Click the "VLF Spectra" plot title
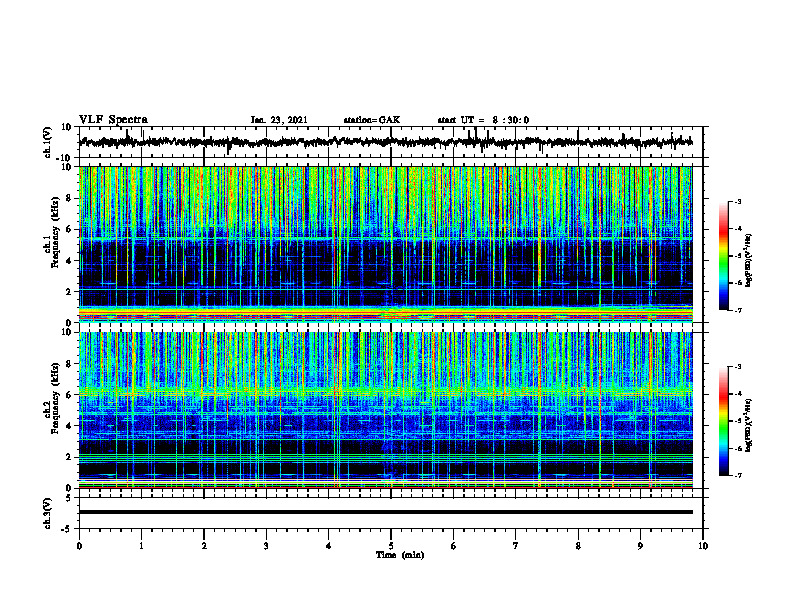 point(113,120)
